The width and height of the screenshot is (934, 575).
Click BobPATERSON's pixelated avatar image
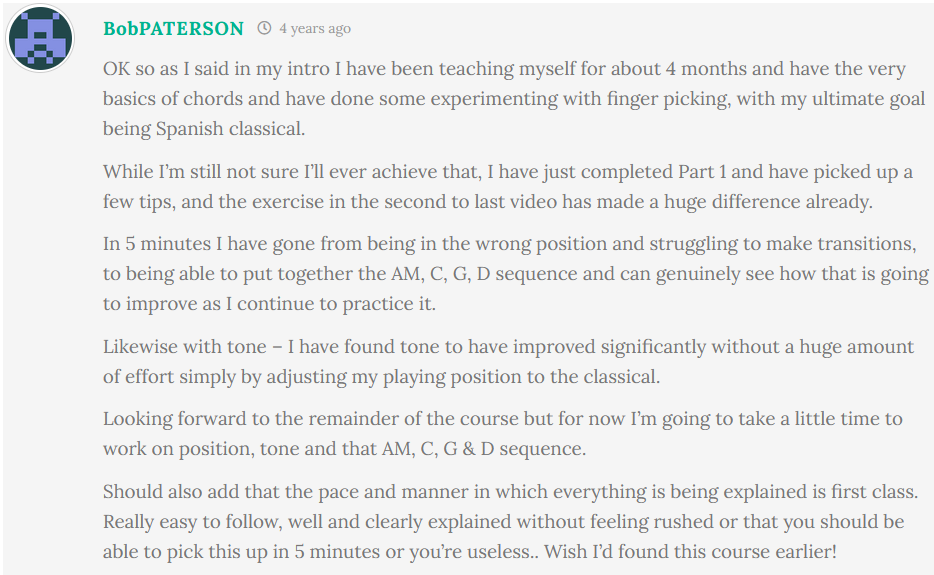(x=40, y=38)
